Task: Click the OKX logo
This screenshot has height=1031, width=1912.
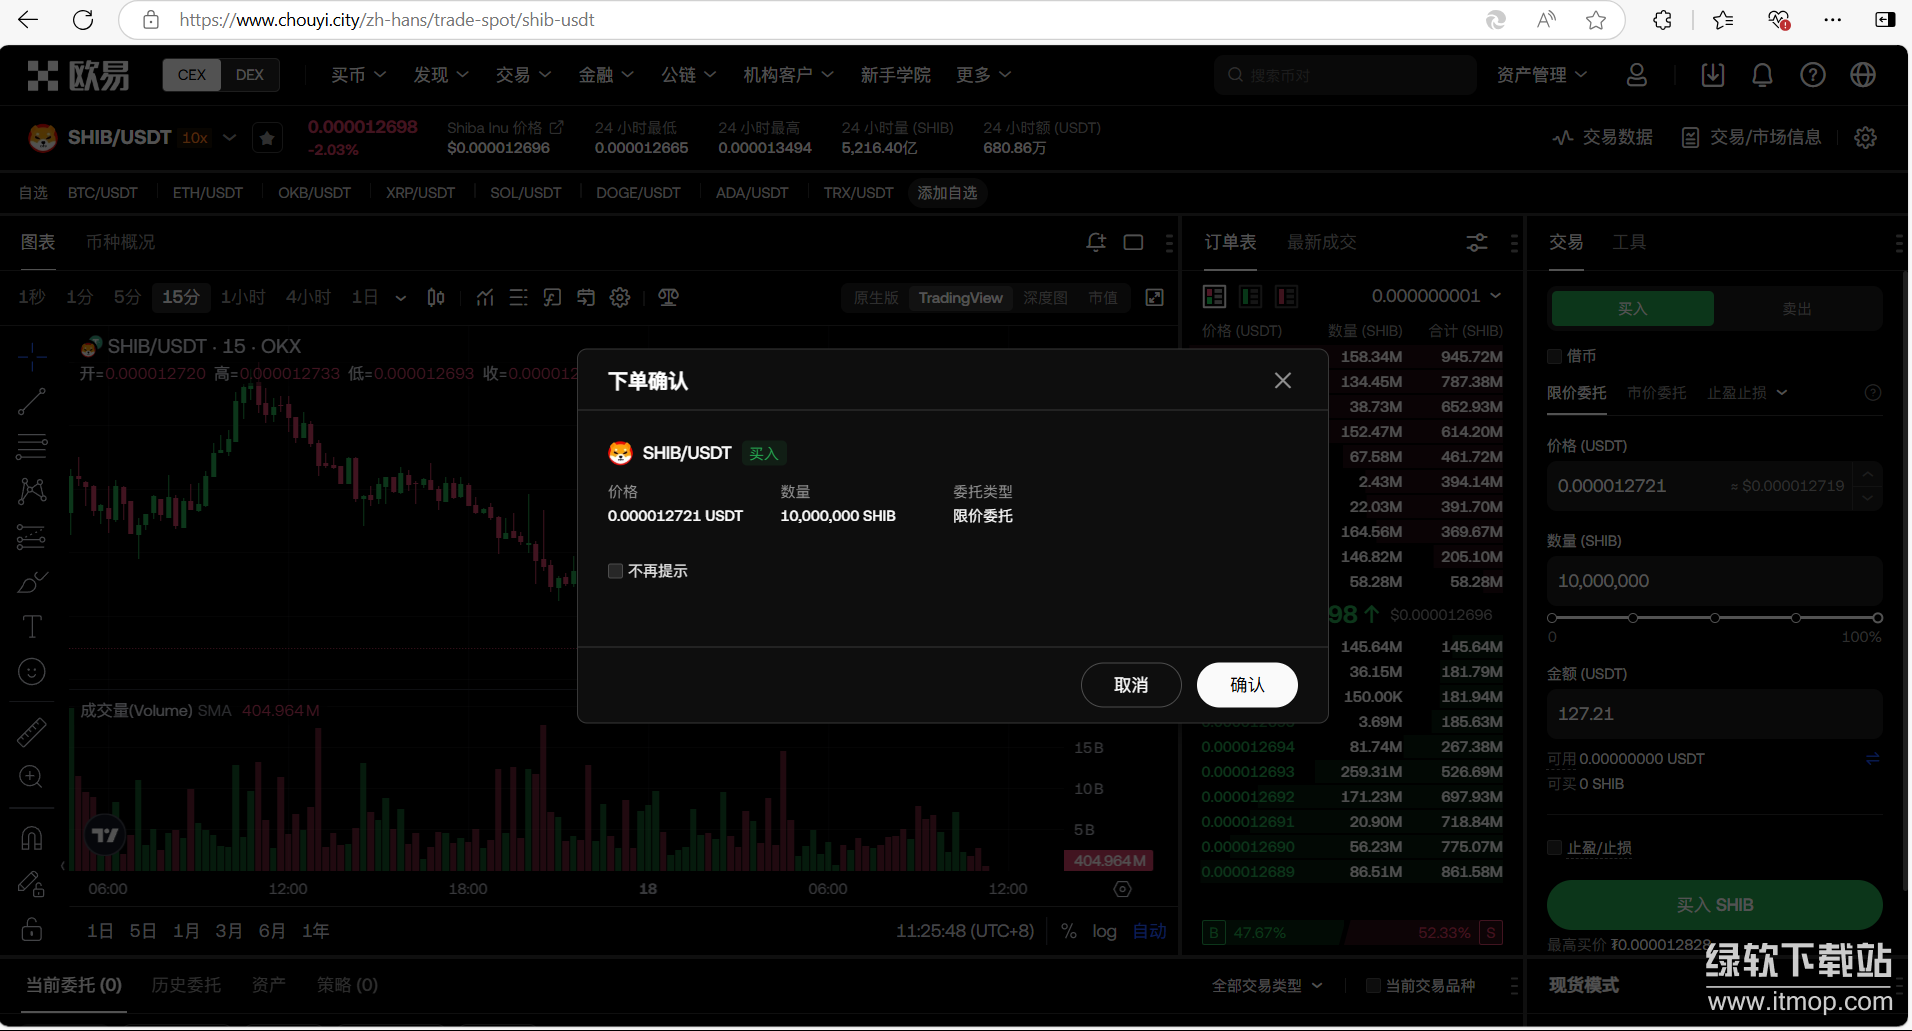Action: pyautogui.click(x=78, y=75)
